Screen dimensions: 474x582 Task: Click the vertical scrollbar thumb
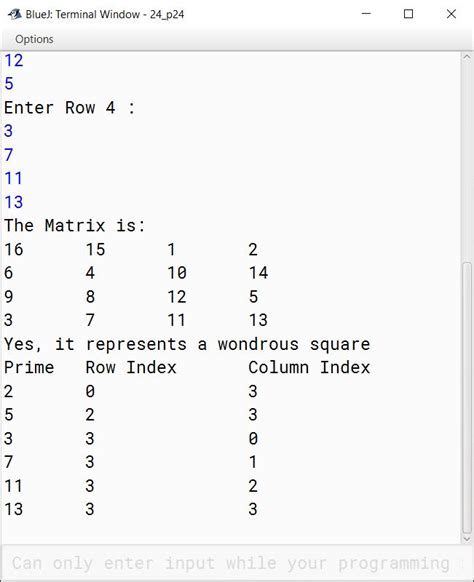click(467, 398)
